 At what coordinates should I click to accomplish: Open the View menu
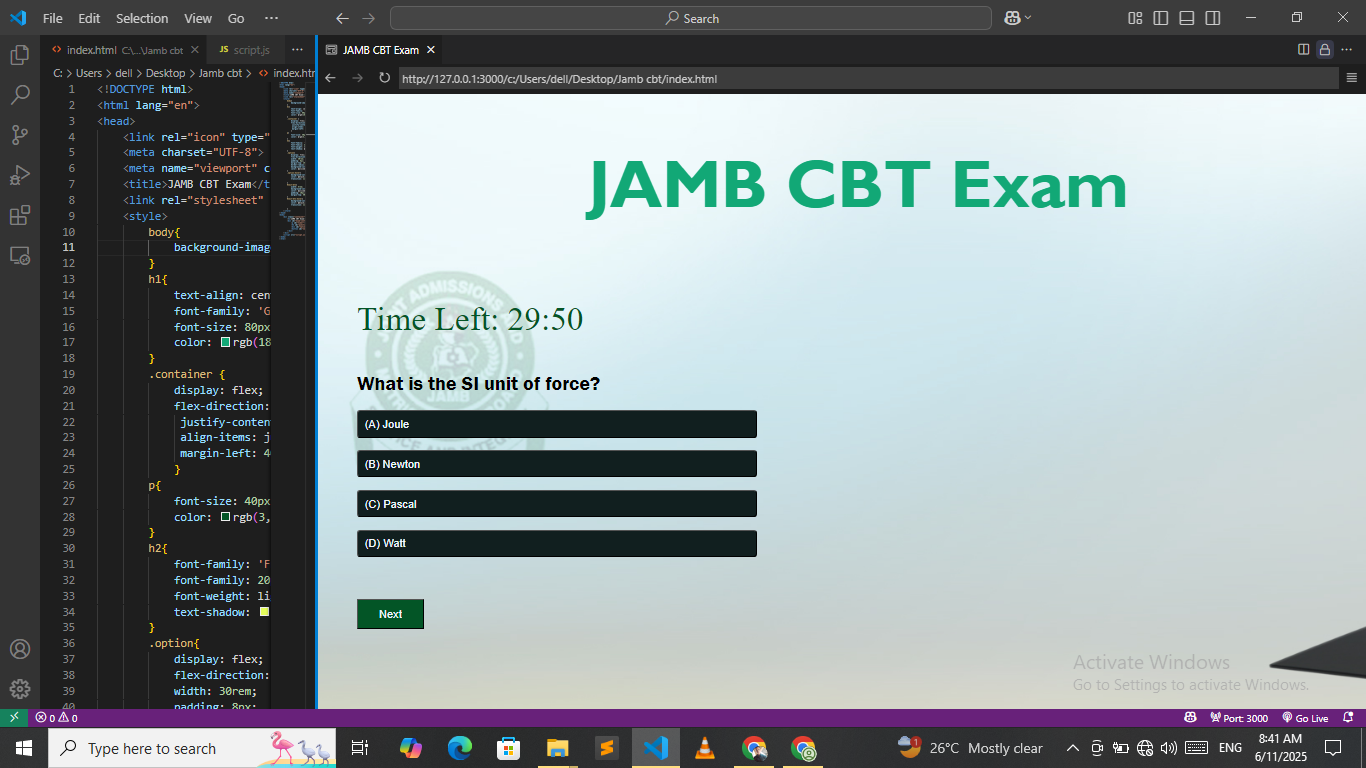point(198,18)
